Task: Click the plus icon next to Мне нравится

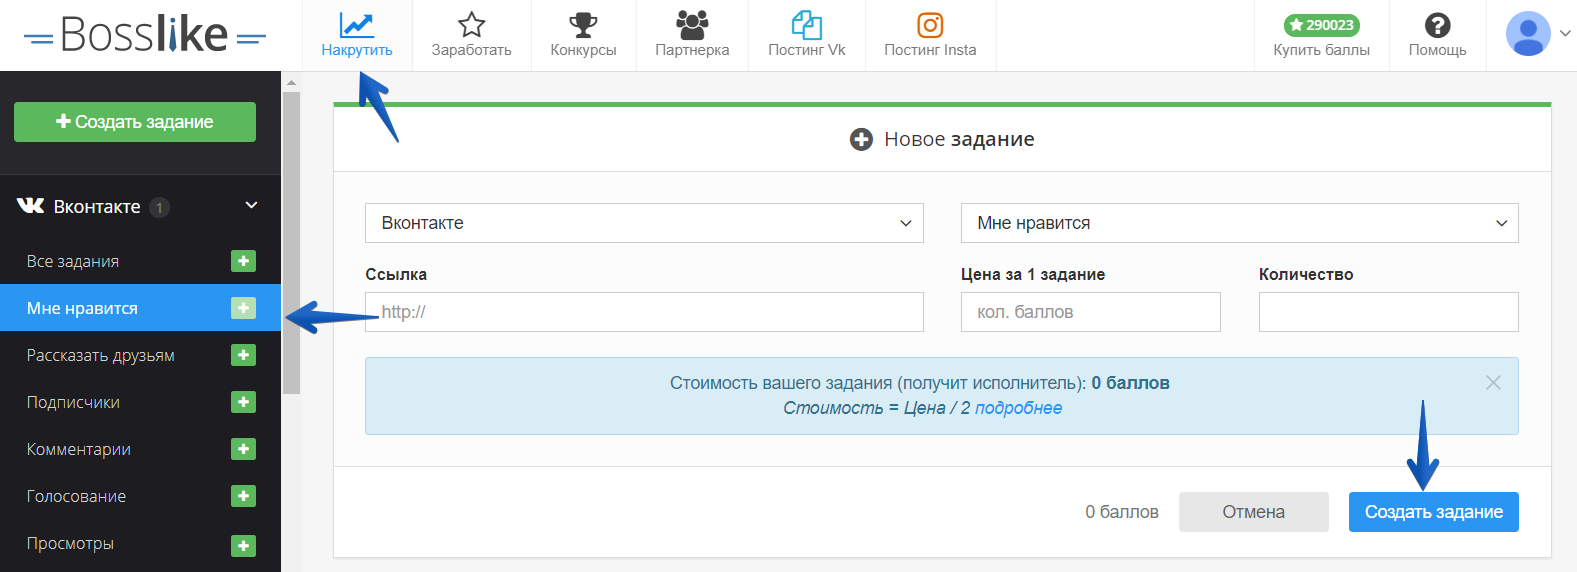Action: point(243,308)
